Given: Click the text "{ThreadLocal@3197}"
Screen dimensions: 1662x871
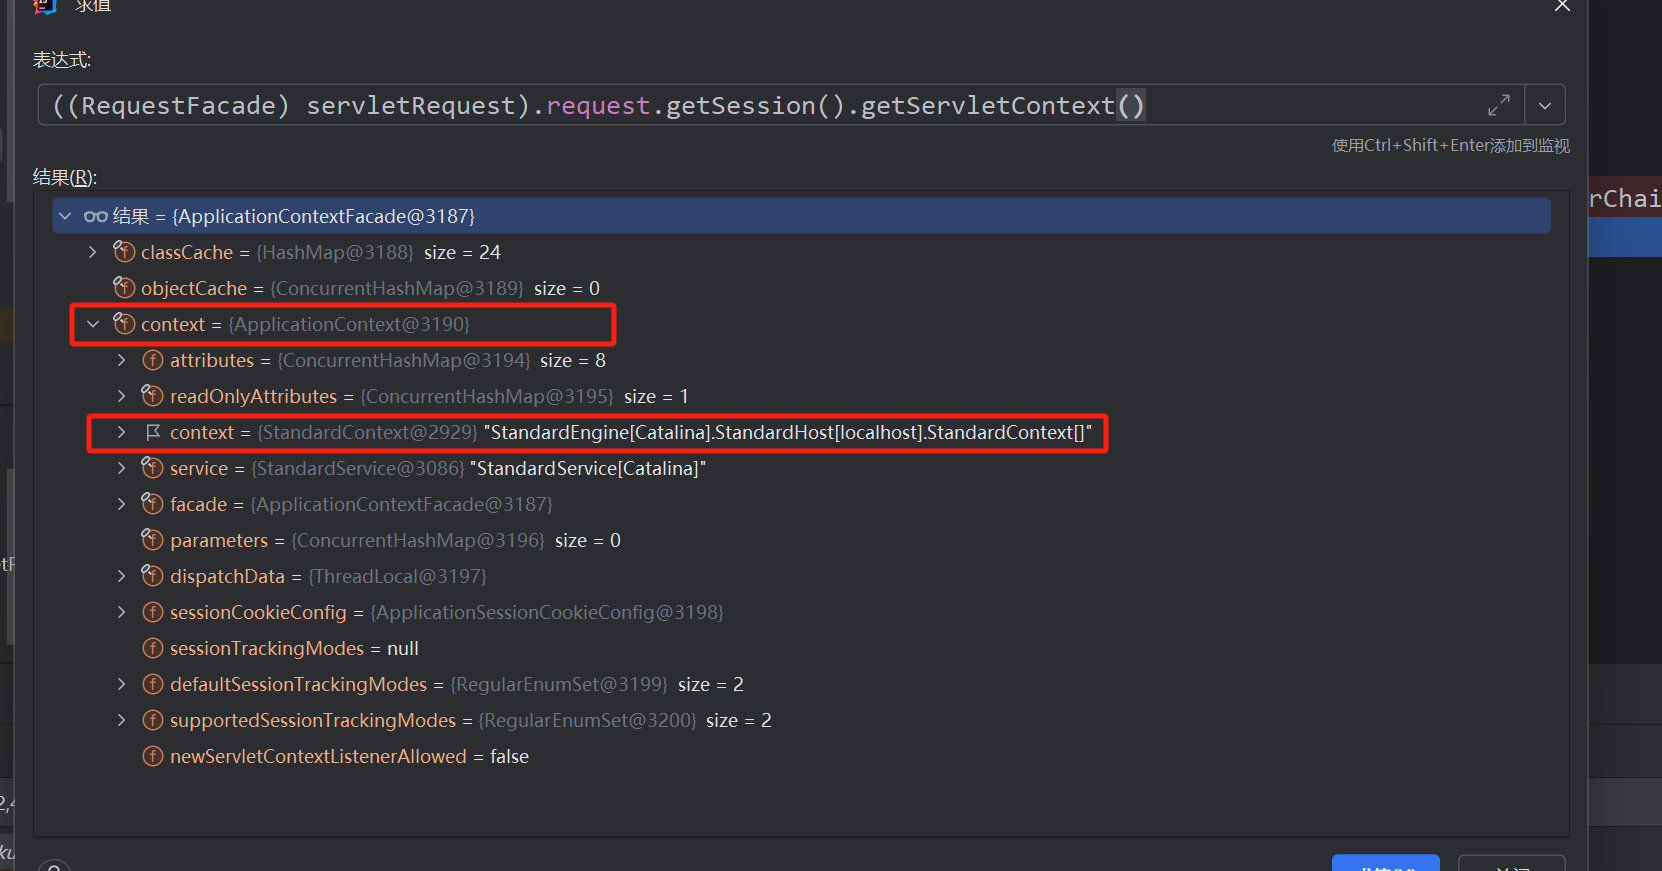Looking at the screenshot, I should point(397,576).
